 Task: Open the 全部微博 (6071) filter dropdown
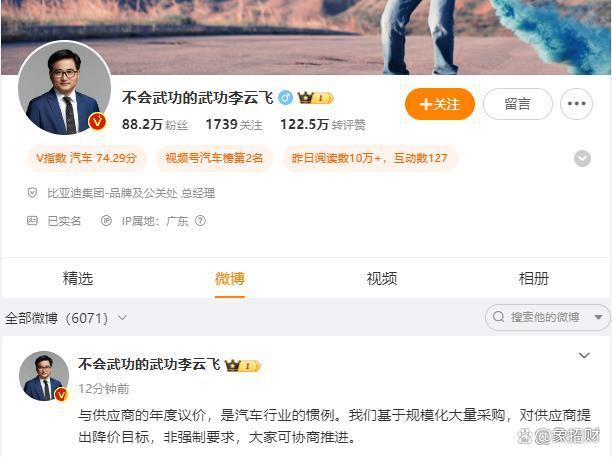[x=66, y=318]
